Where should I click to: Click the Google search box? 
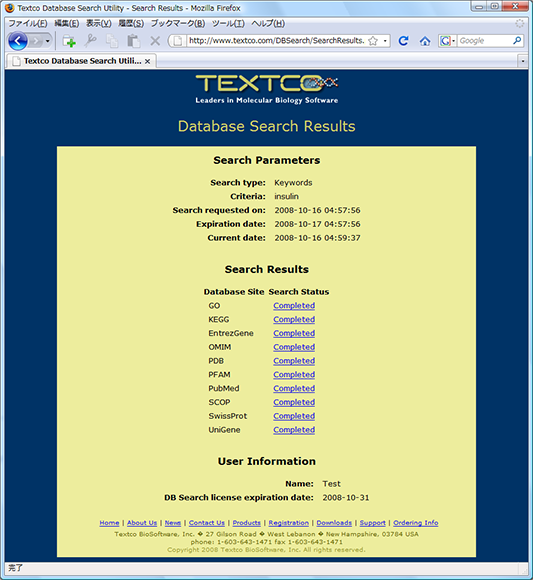484,41
